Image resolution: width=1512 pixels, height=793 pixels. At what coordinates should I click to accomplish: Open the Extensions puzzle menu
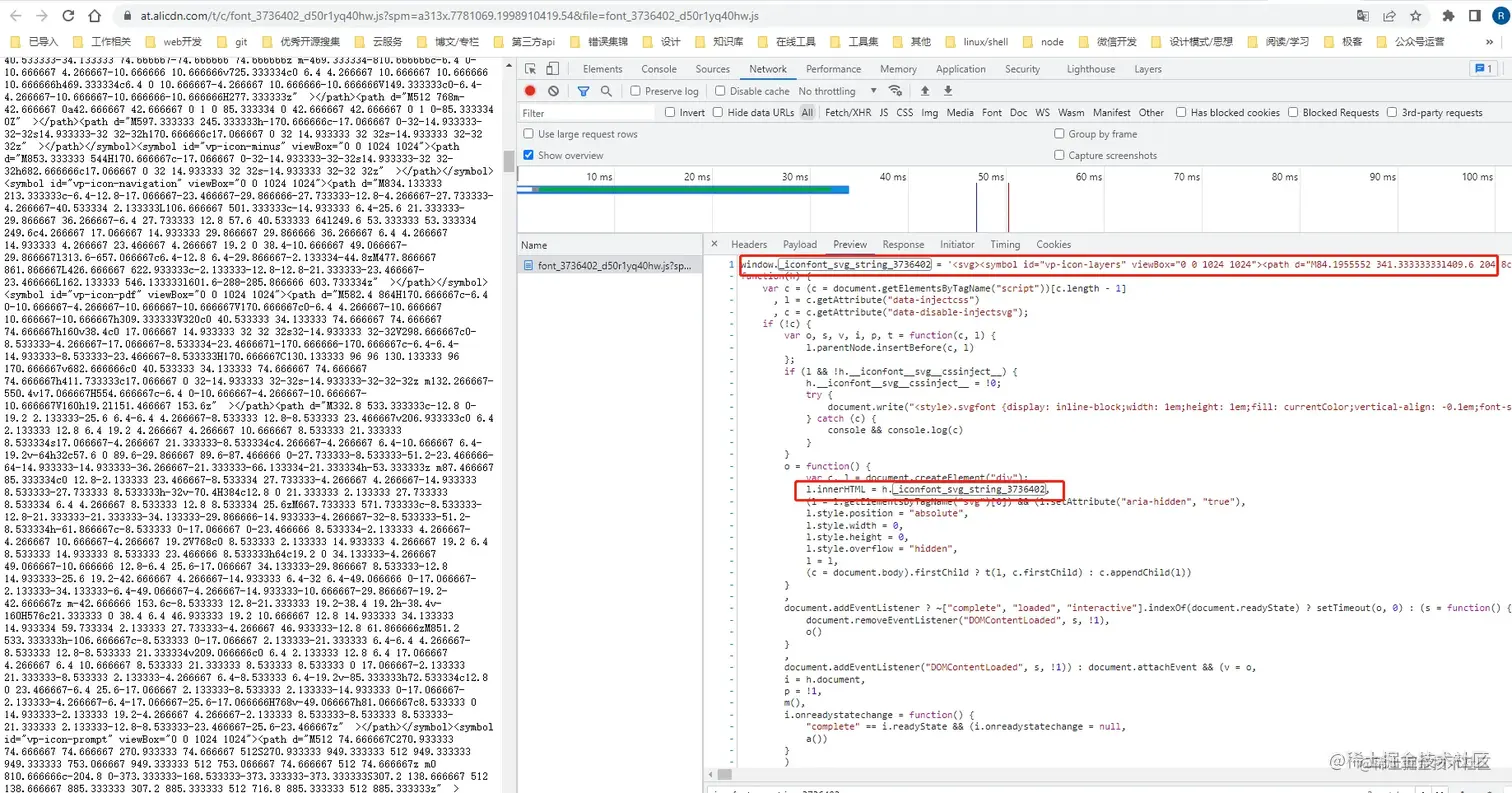coord(1448,16)
